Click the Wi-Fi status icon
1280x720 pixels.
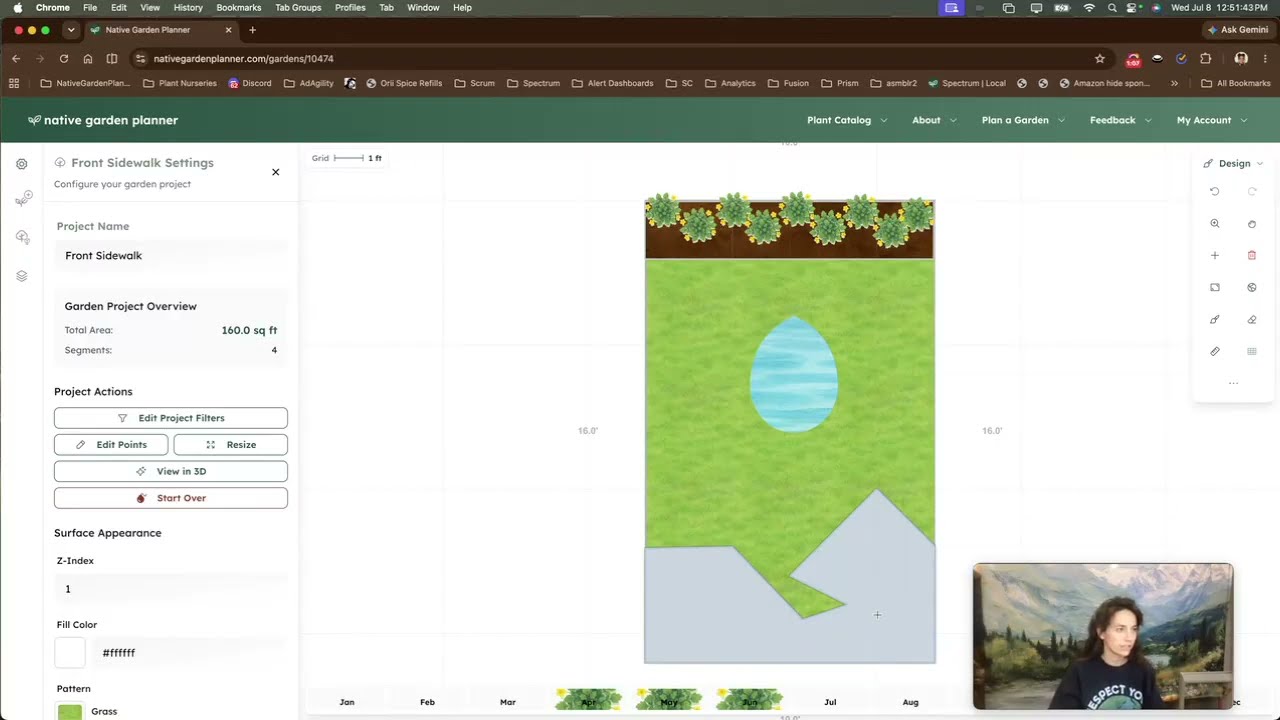tap(1089, 7)
